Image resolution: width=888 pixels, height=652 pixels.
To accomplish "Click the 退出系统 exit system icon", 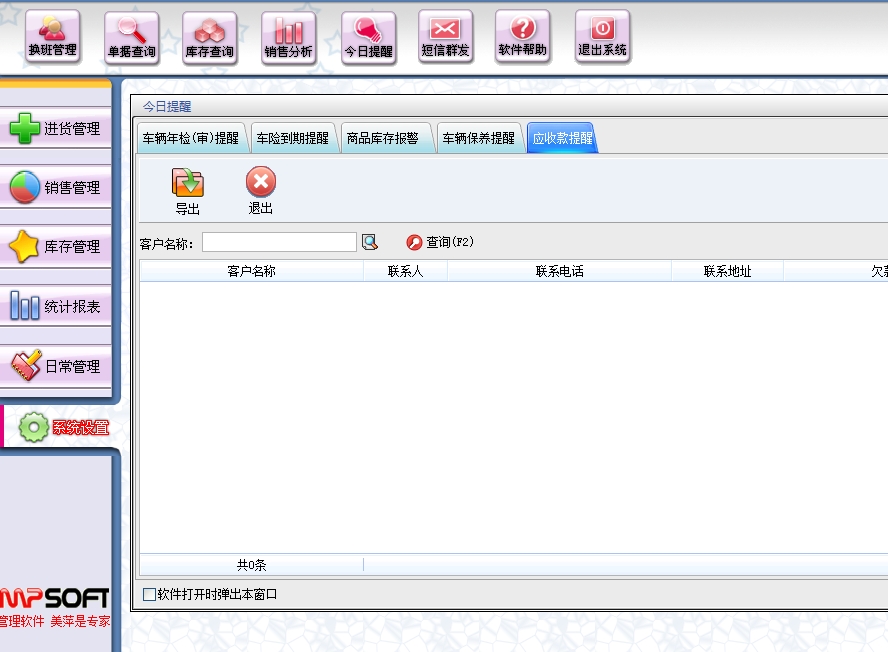I will tap(602, 37).
